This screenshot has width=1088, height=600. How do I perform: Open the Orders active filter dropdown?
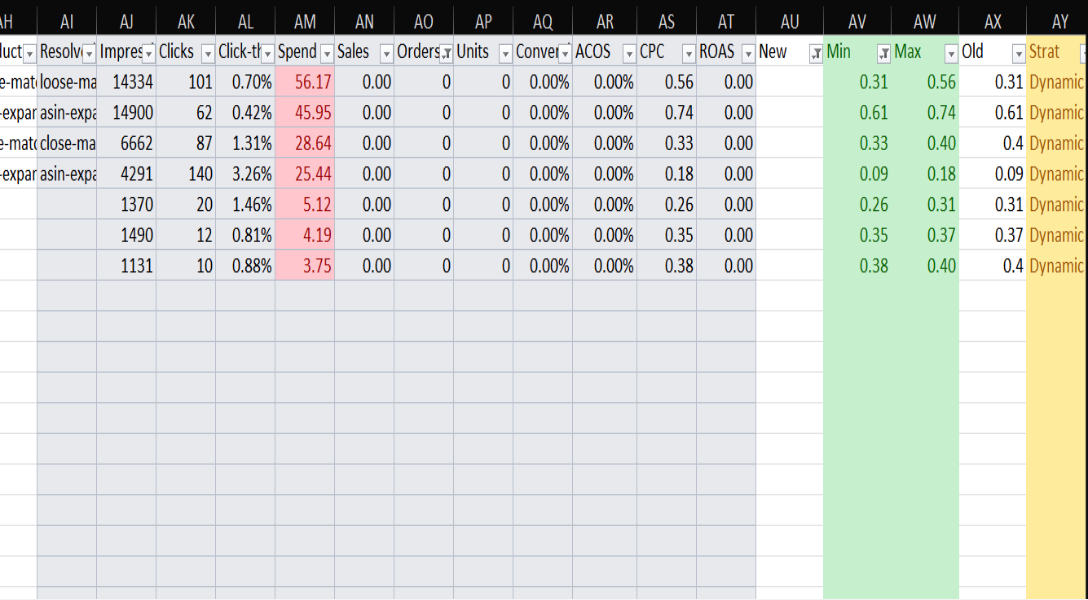click(446, 53)
